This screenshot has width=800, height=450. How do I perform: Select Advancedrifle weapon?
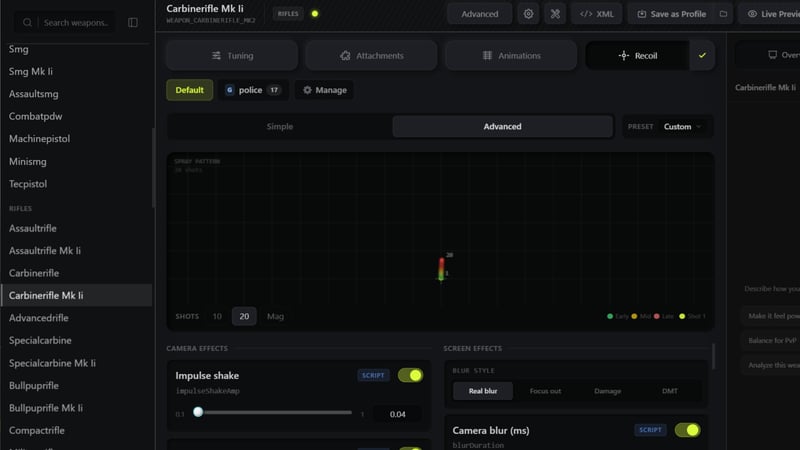click(39, 318)
